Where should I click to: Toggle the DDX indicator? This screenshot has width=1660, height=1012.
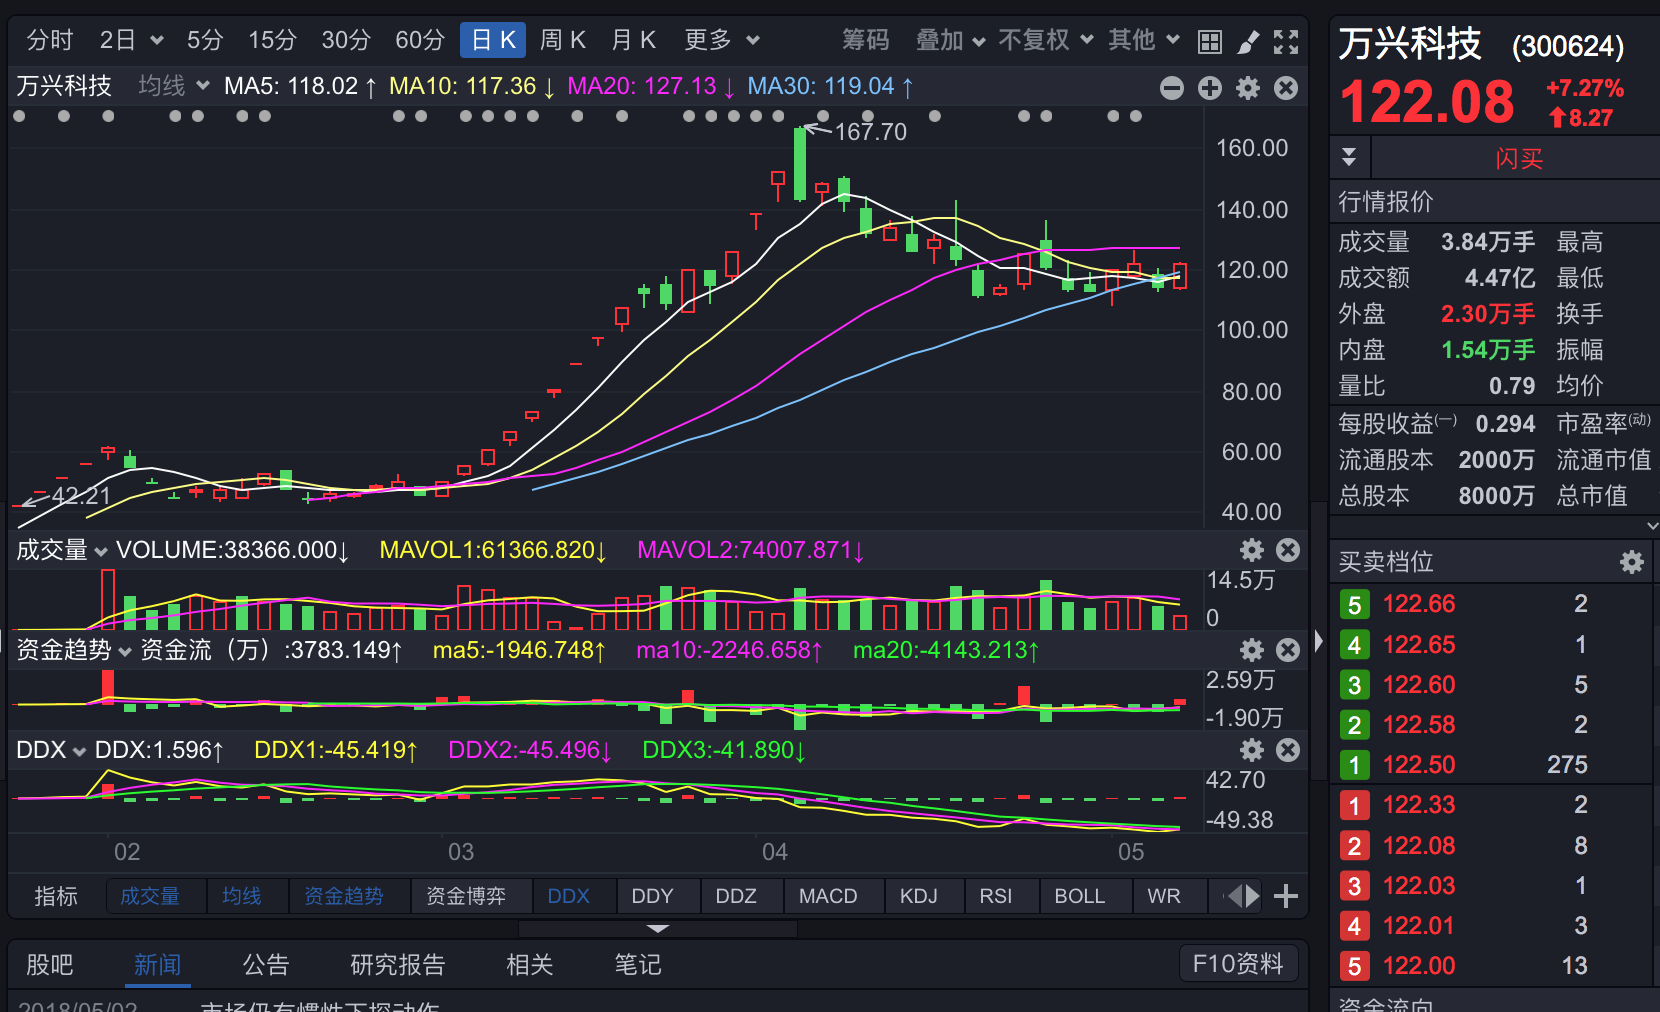(569, 896)
